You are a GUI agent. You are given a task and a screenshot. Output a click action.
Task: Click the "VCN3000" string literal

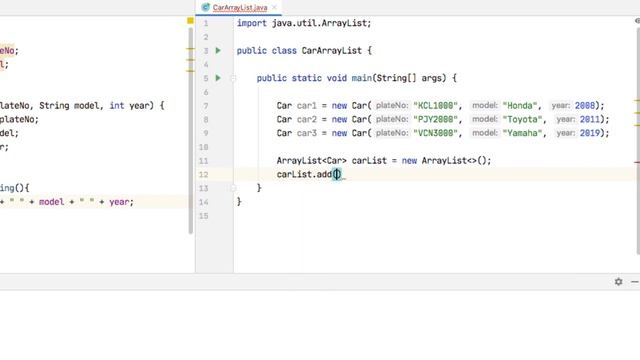click(x=435, y=133)
